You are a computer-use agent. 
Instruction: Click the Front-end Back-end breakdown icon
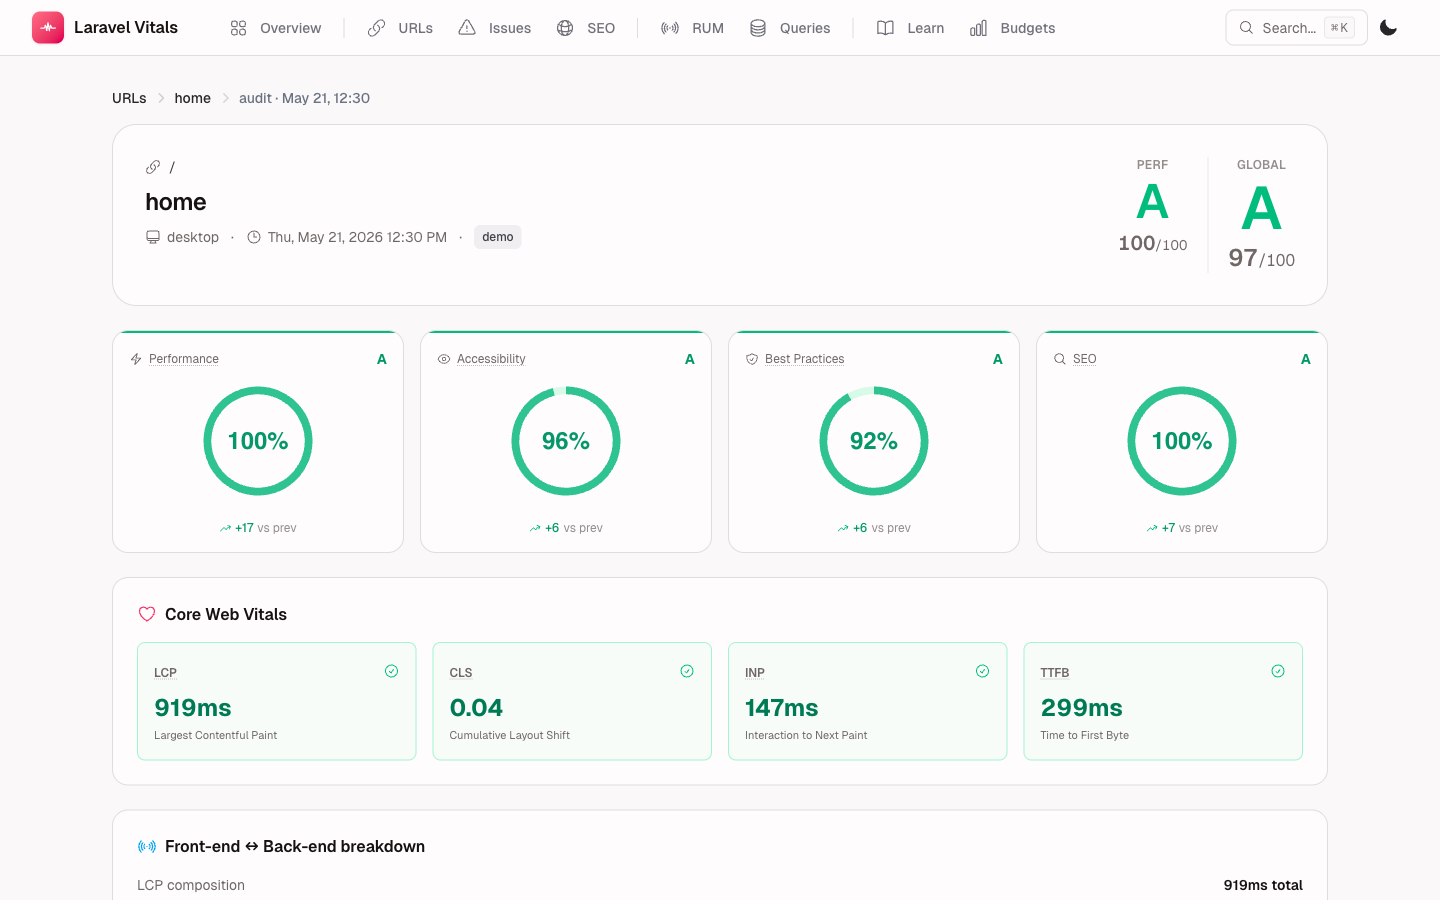147,847
